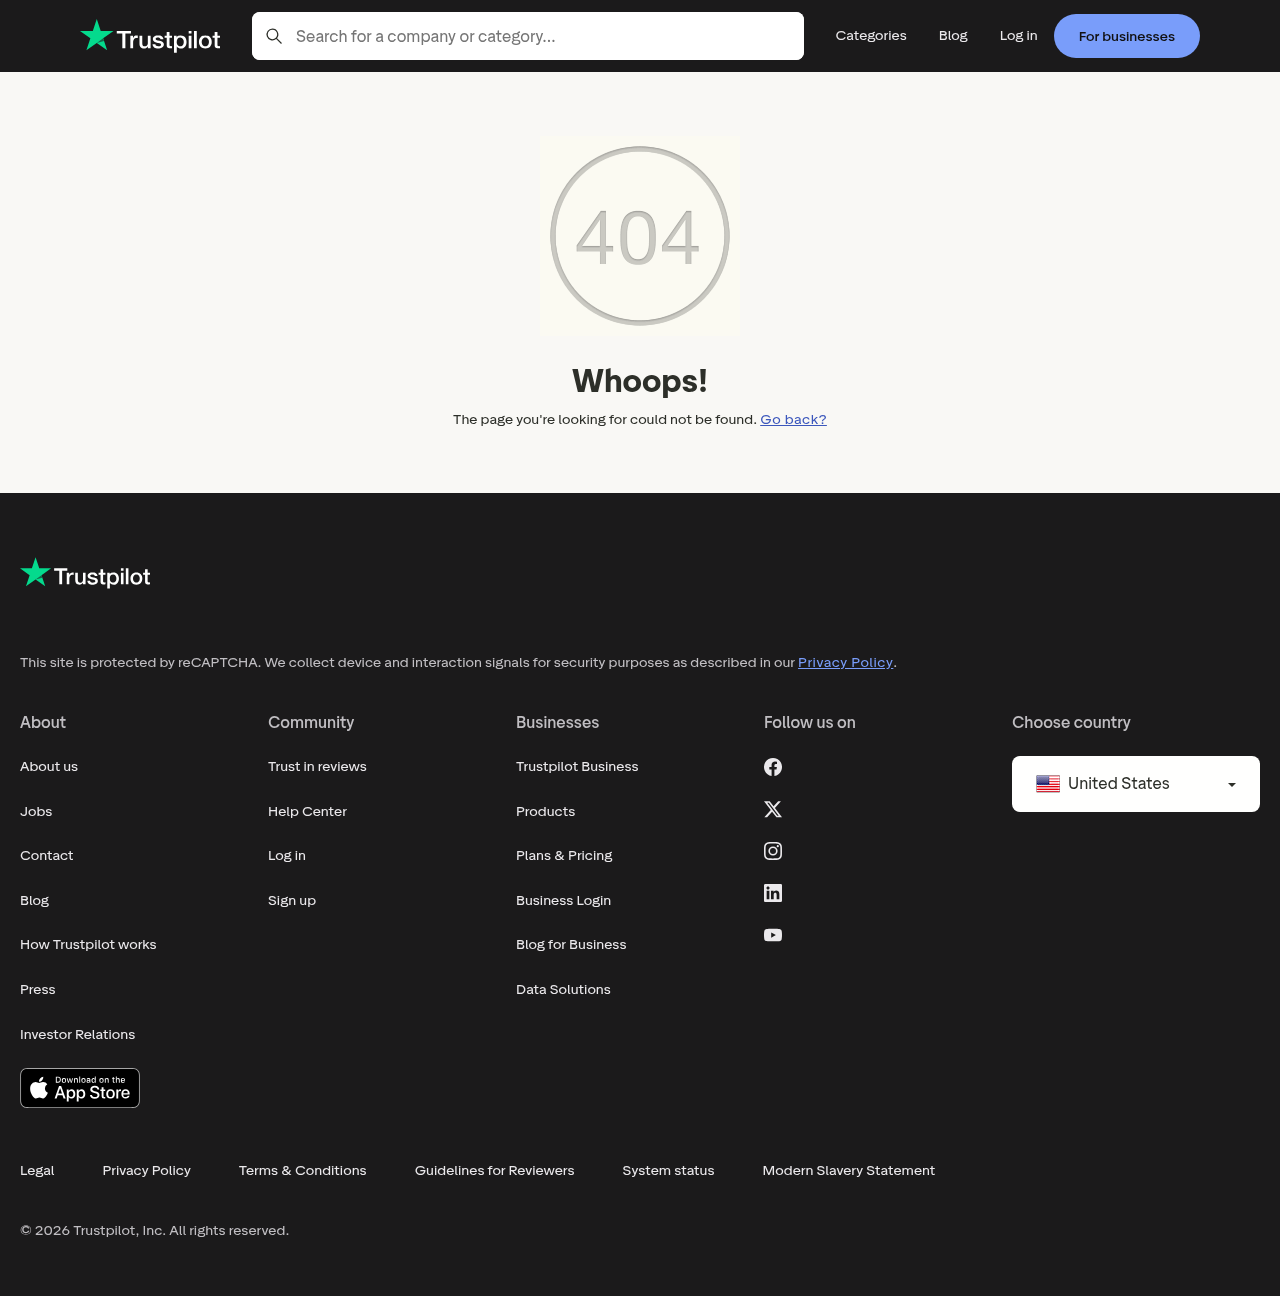This screenshot has width=1280, height=1296.
Task: Click the Go back? link
Action: pyautogui.click(x=793, y=419)
